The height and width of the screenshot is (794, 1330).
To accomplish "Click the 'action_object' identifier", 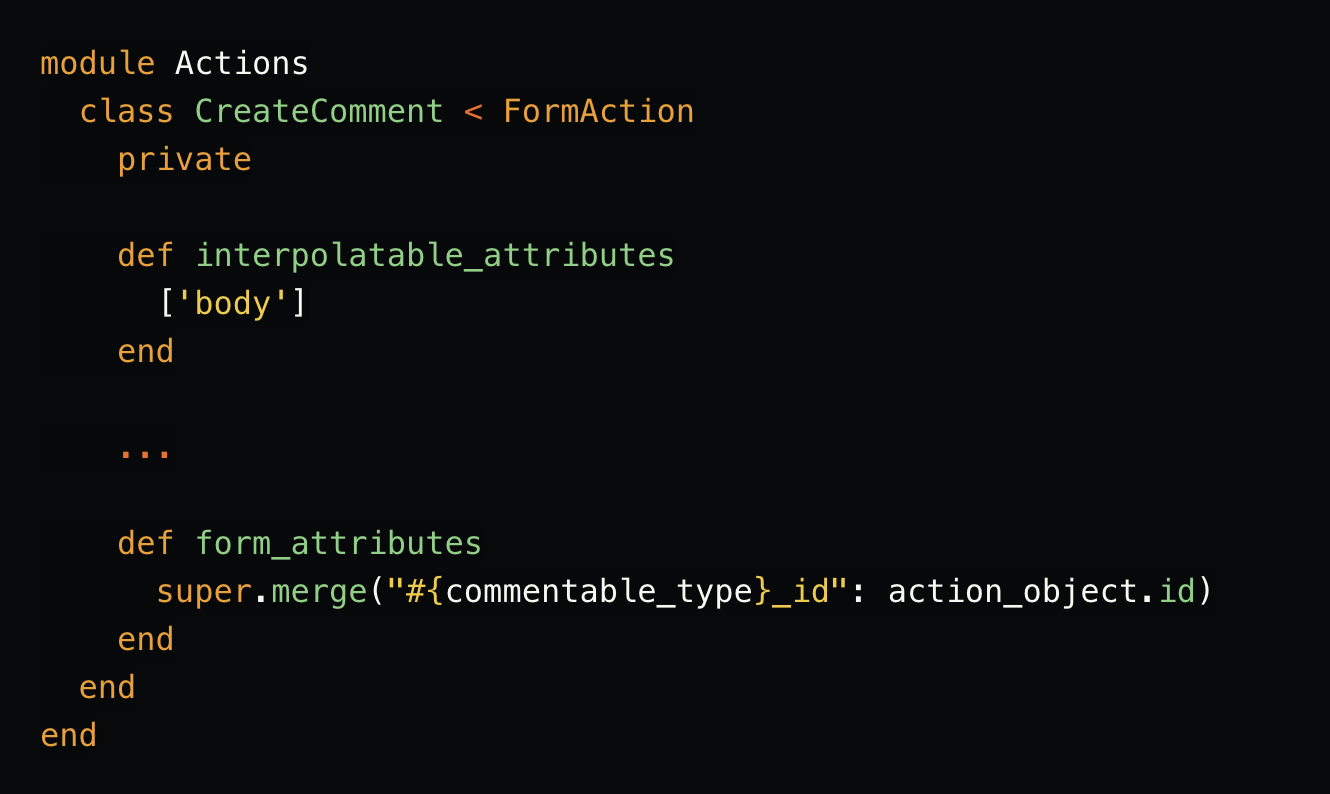I will click(x=1013, y=592).
